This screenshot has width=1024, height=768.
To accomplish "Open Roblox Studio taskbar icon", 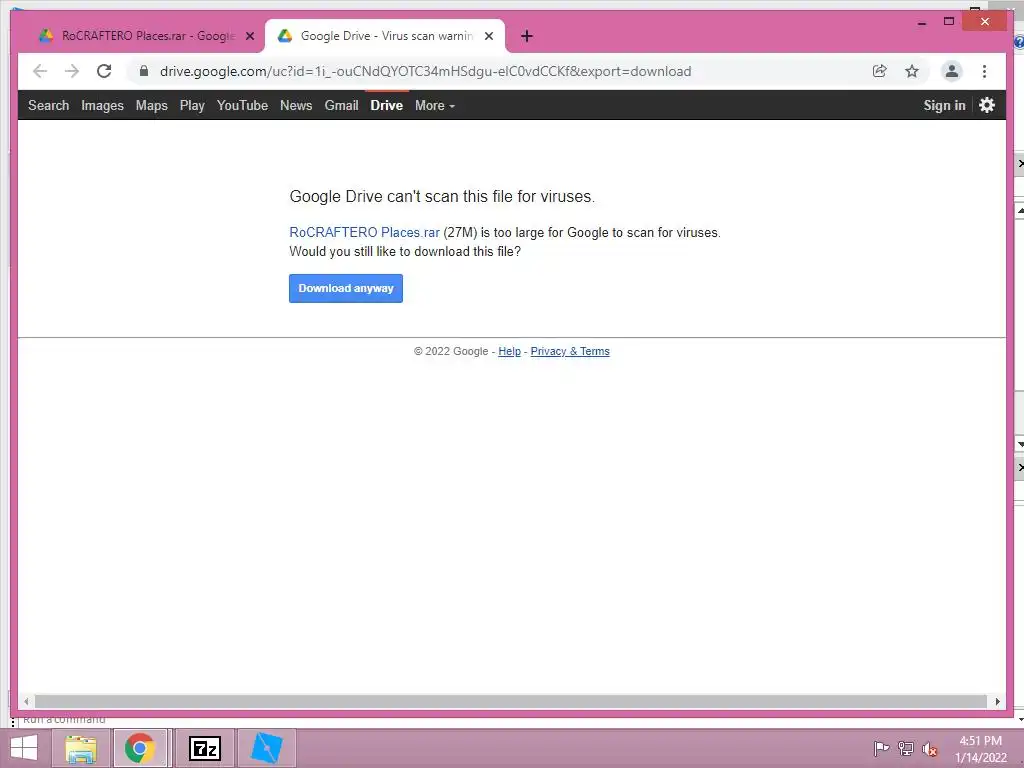I will click(266, 748).
